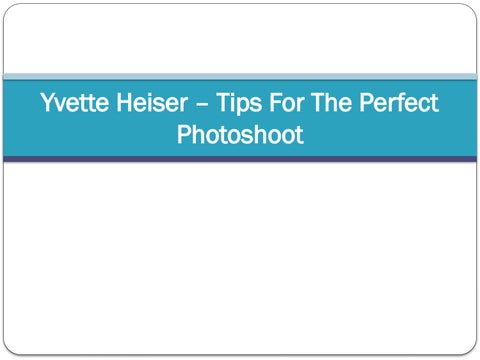Viewport: 480px width, 360px height.
Task: Click the word "Yvette" in the title
Action: tap(74, 102)
